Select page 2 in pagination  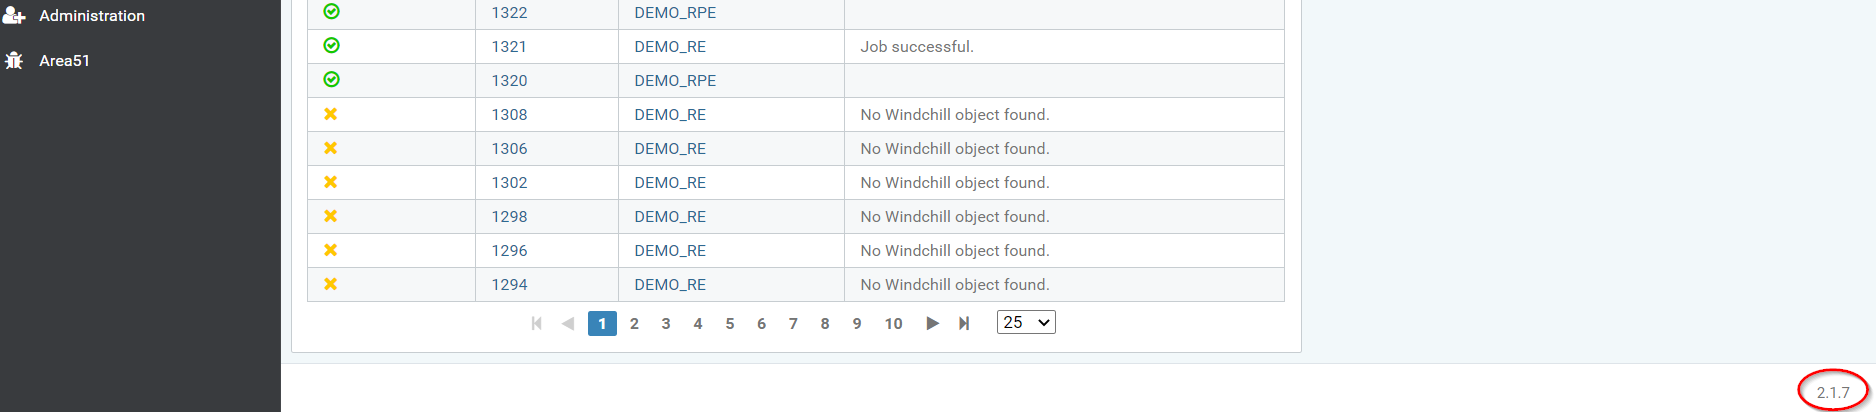(x=634, y=324)
